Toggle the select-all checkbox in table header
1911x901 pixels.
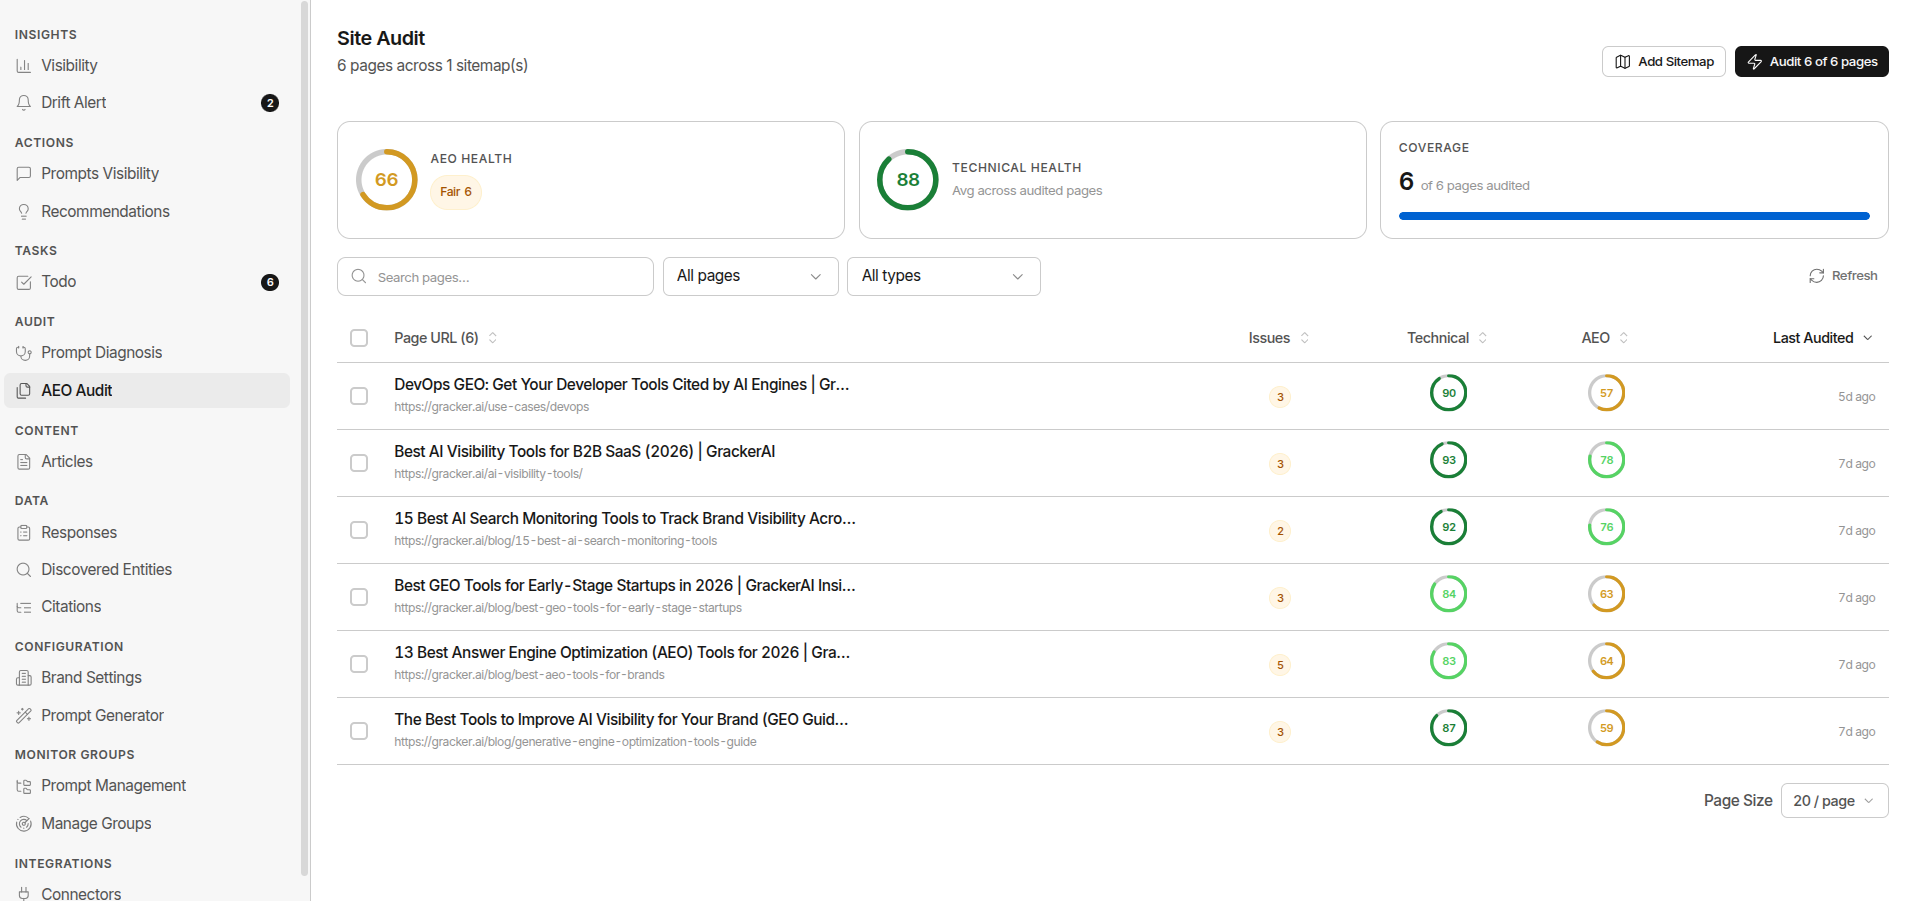point(359,338)
